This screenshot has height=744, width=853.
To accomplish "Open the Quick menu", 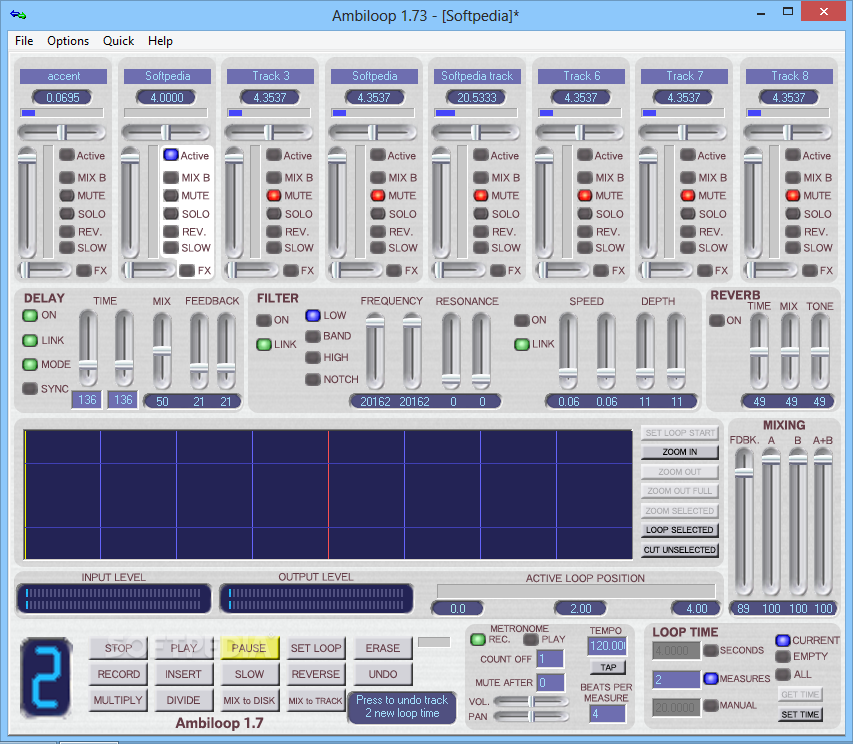I will 118,41.
